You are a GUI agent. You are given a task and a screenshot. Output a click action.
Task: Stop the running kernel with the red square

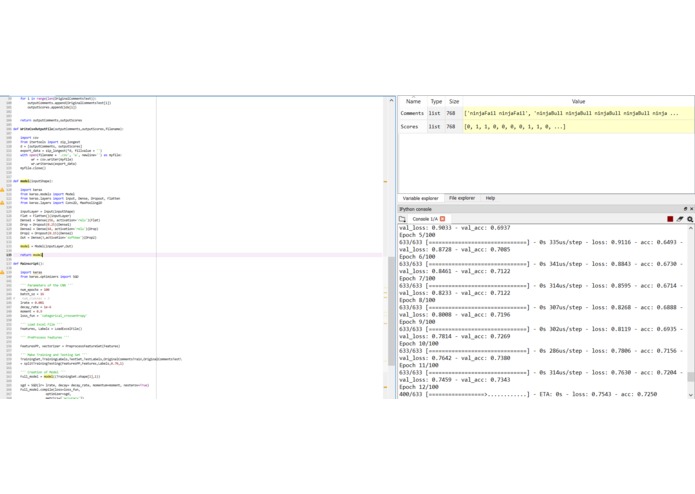(x=670, y=219)
